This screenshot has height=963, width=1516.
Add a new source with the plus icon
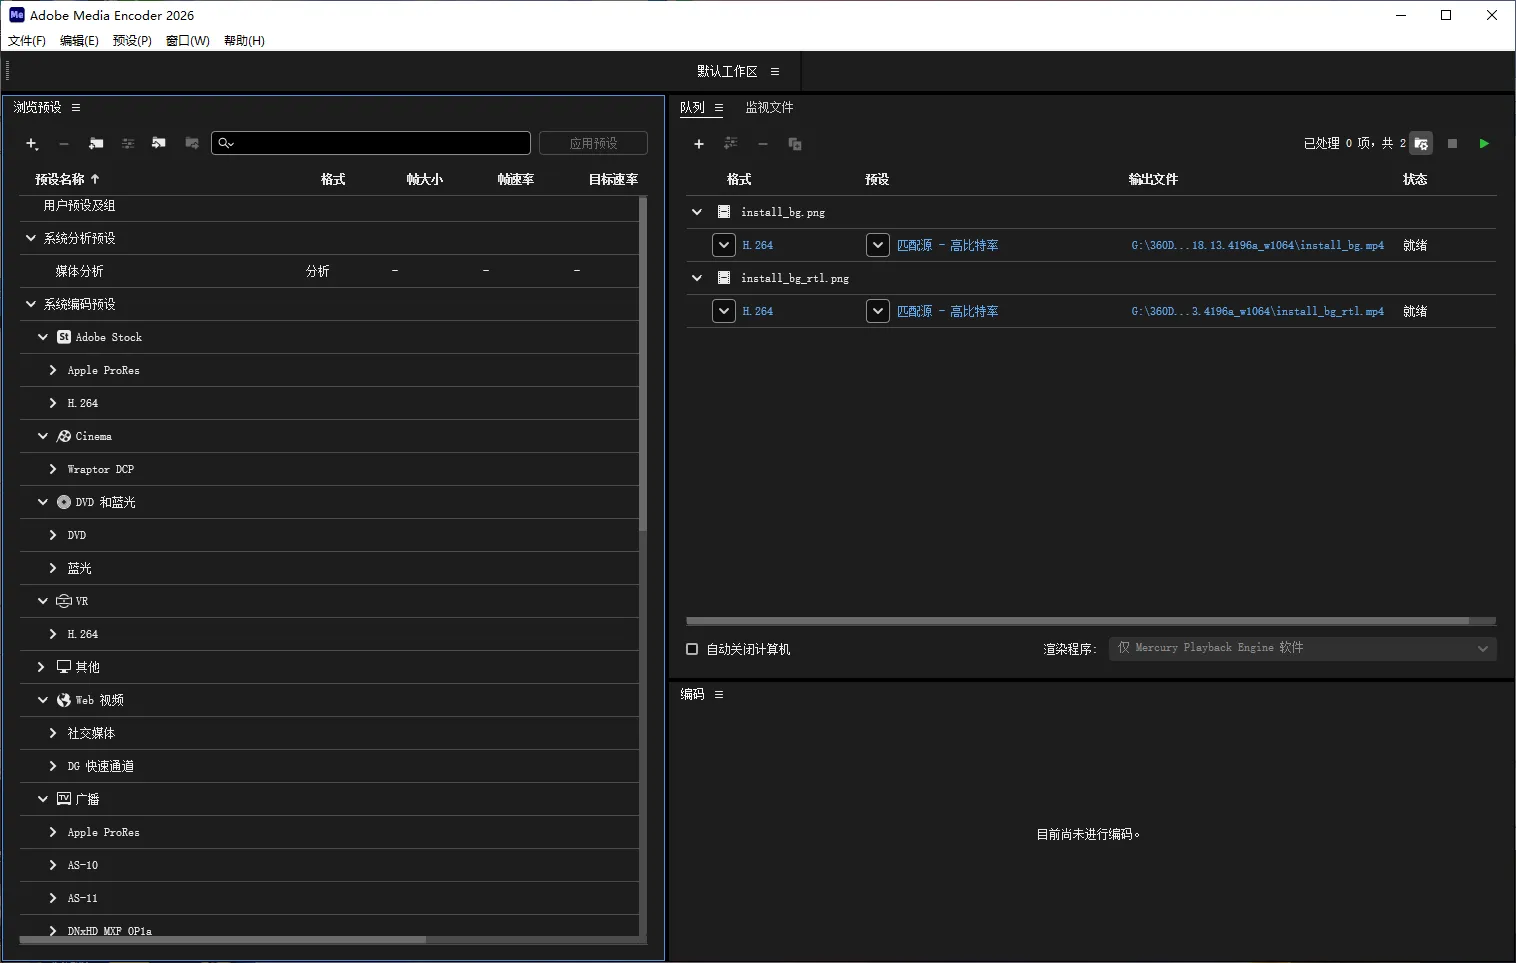(x=697, y=144)
